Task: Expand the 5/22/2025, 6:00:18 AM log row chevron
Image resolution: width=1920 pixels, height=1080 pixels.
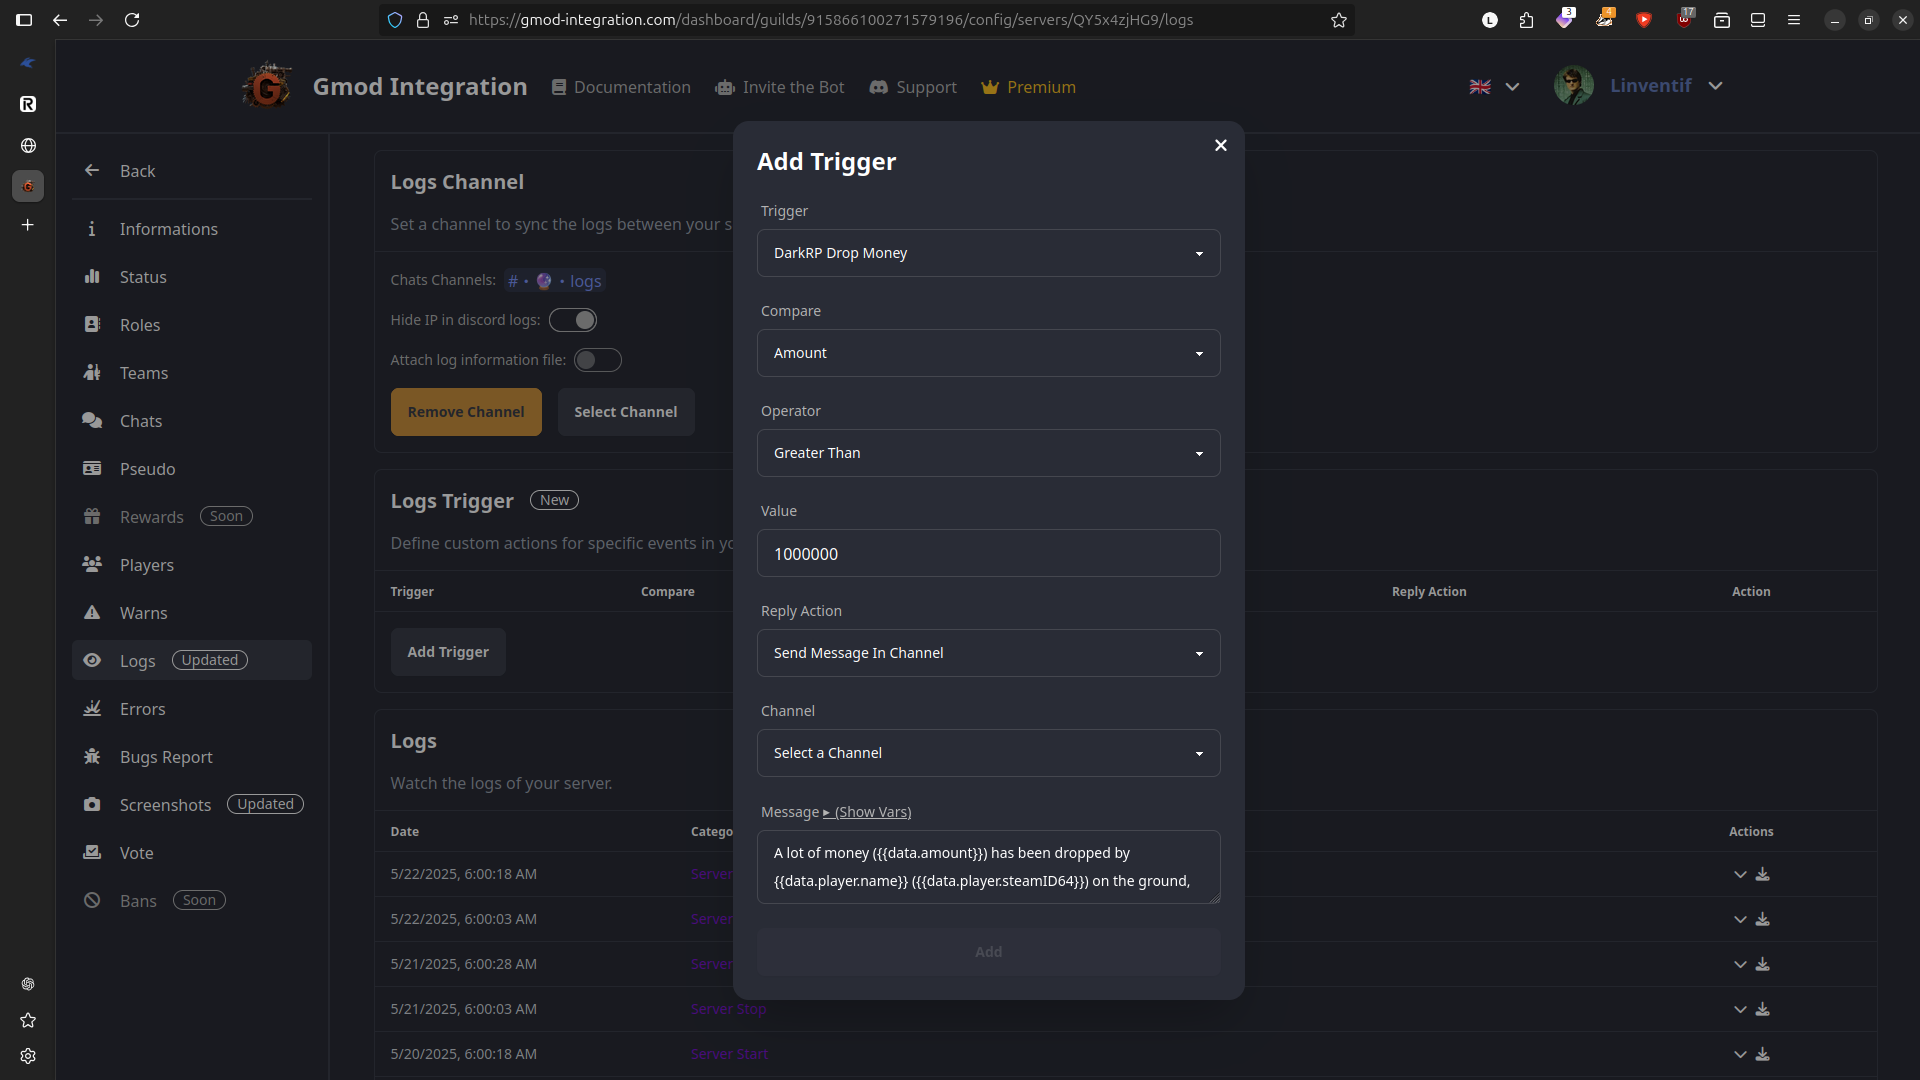Action: [x=1740, y=875]
